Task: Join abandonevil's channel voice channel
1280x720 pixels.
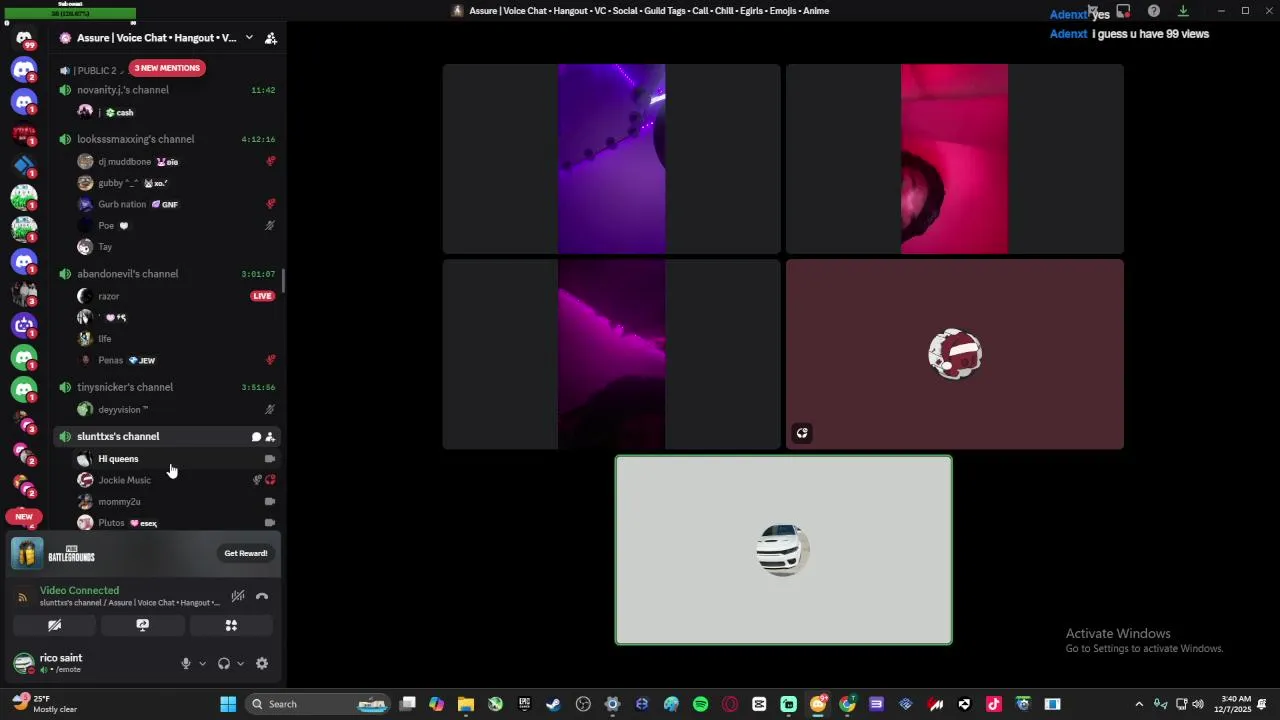Action: click(x=165, y=274)
